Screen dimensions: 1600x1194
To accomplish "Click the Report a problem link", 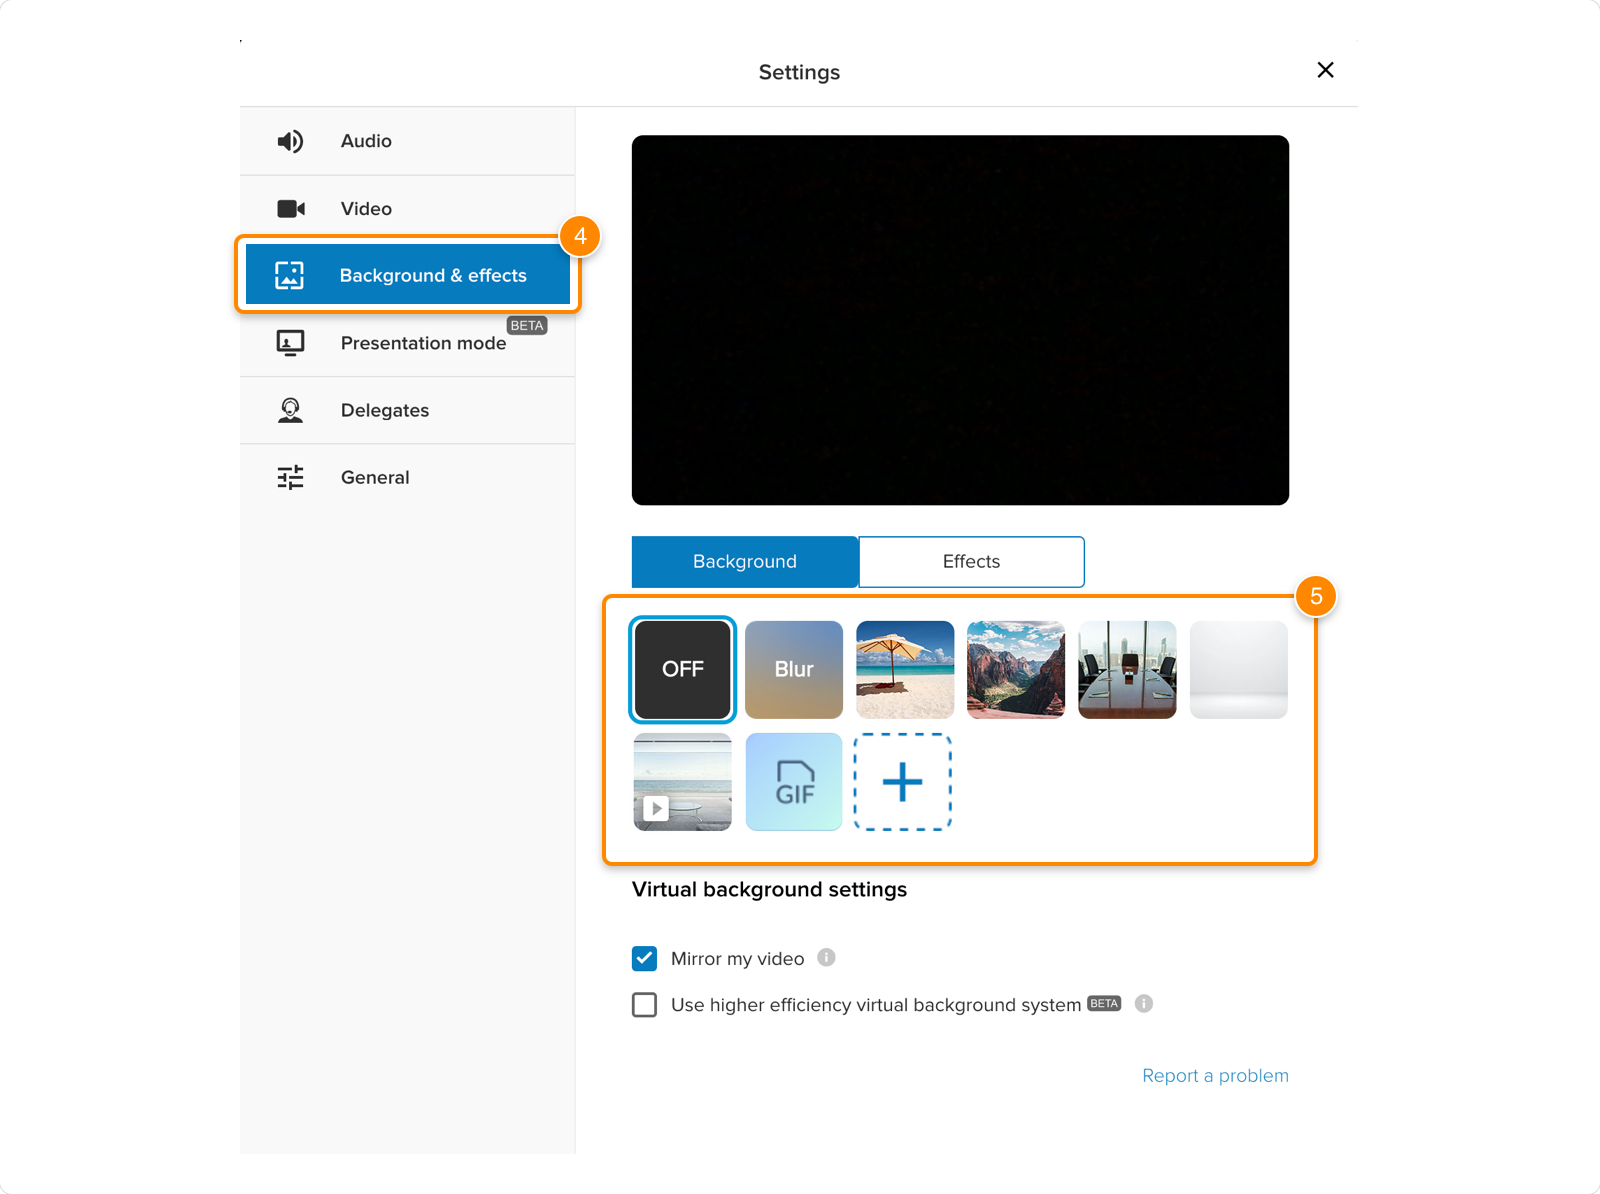I will [1215, 1075].
